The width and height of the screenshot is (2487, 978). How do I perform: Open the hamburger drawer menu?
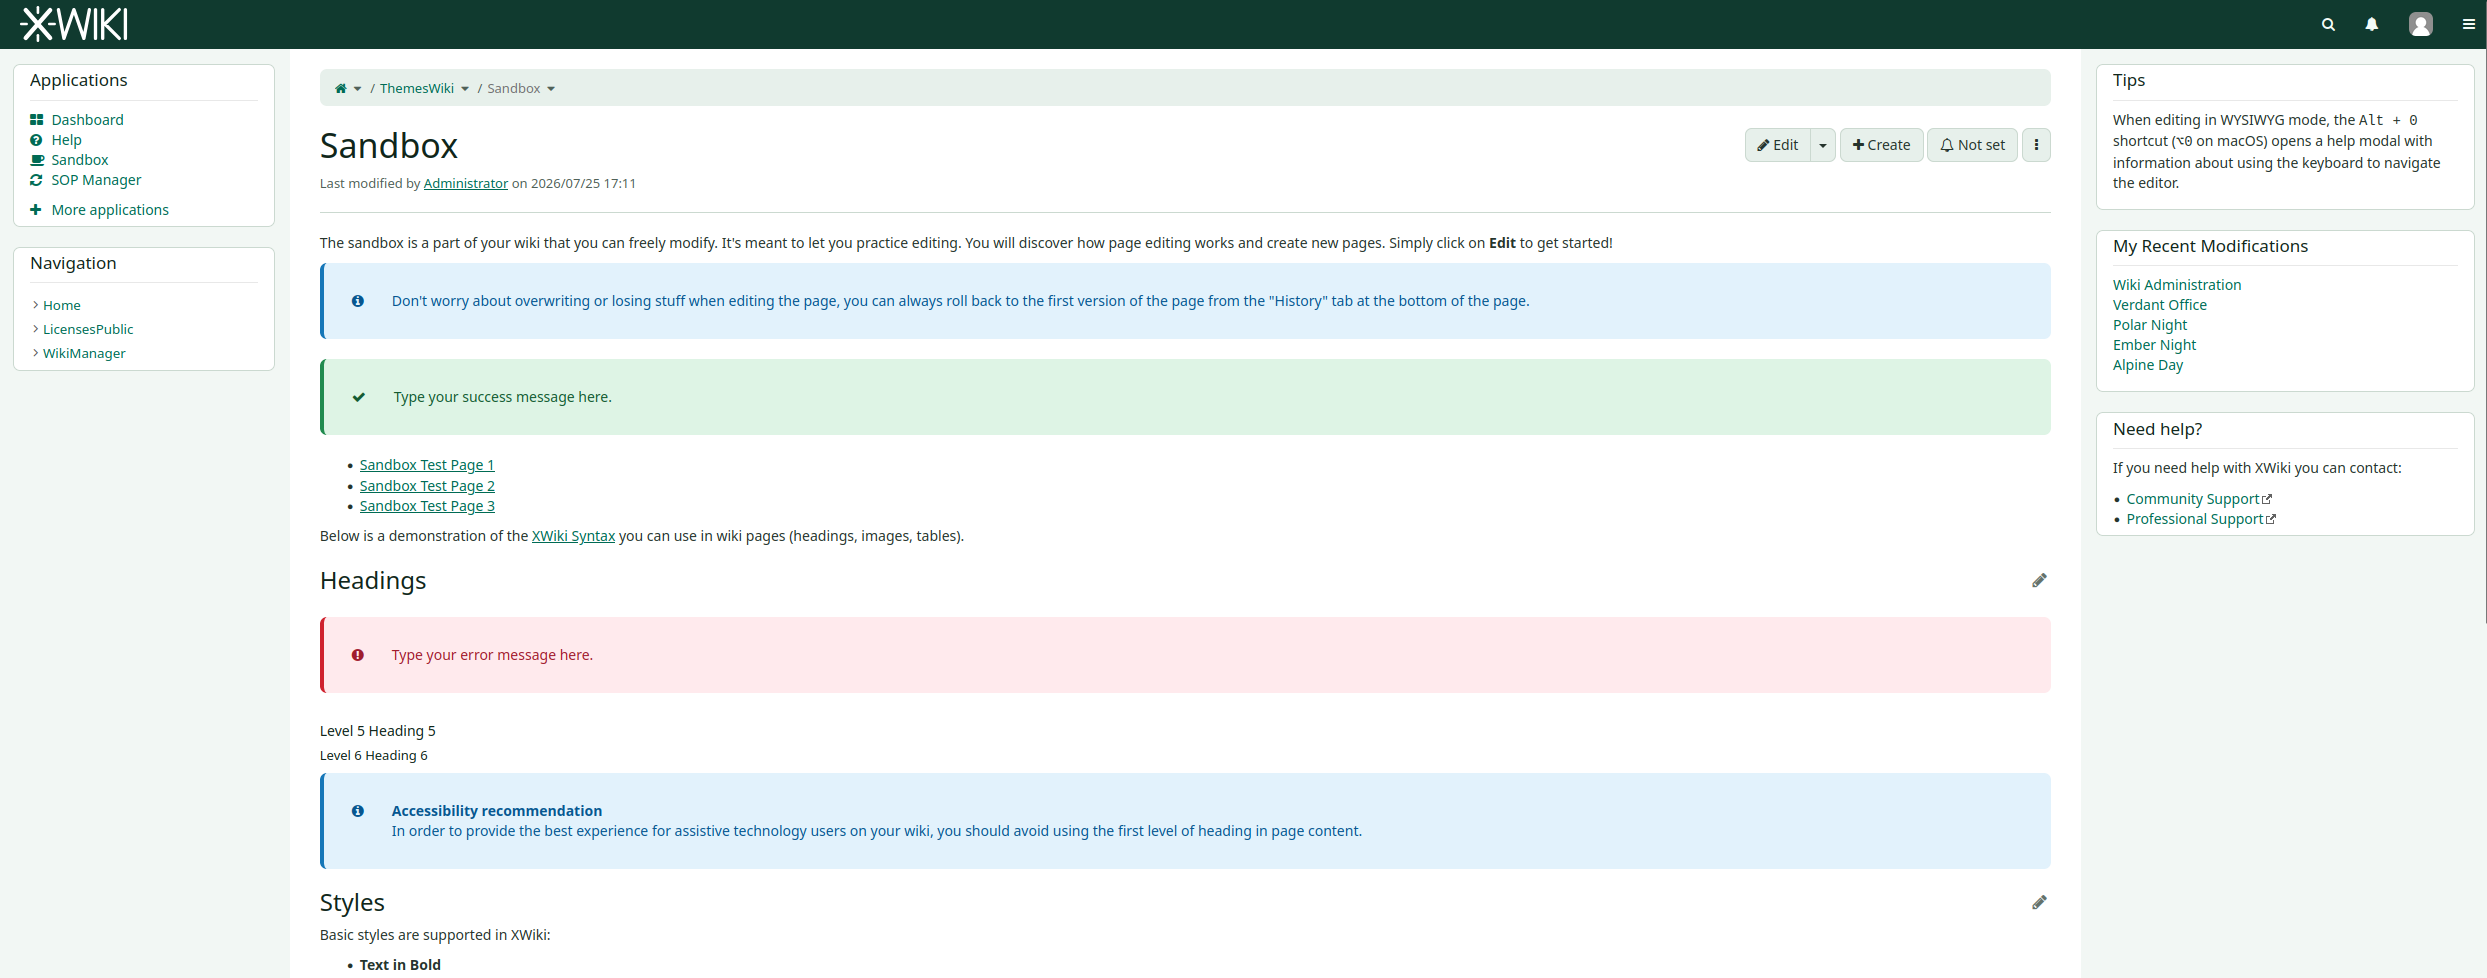(2468, 24)
